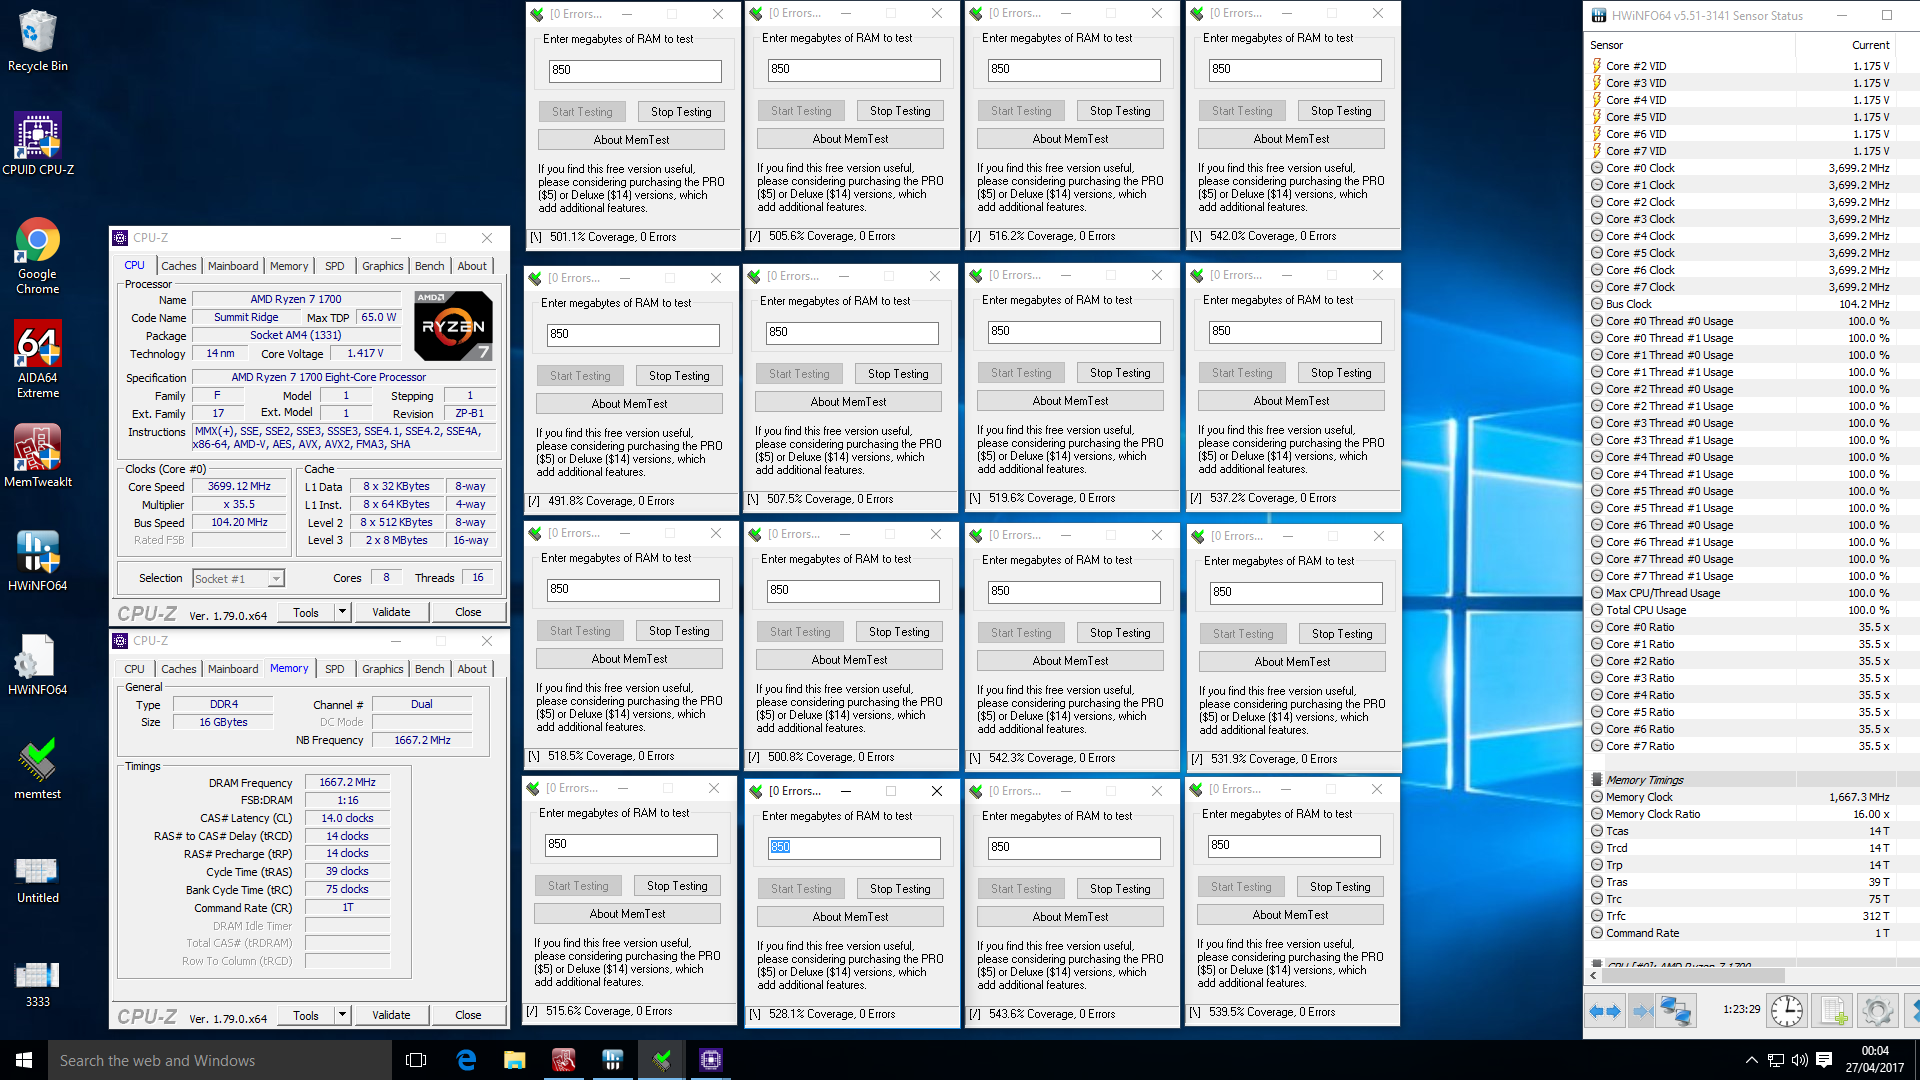1920x1080 pixels.
Task: Click the HWiNFO remote network computers icon
Action: point(1677,1011)
